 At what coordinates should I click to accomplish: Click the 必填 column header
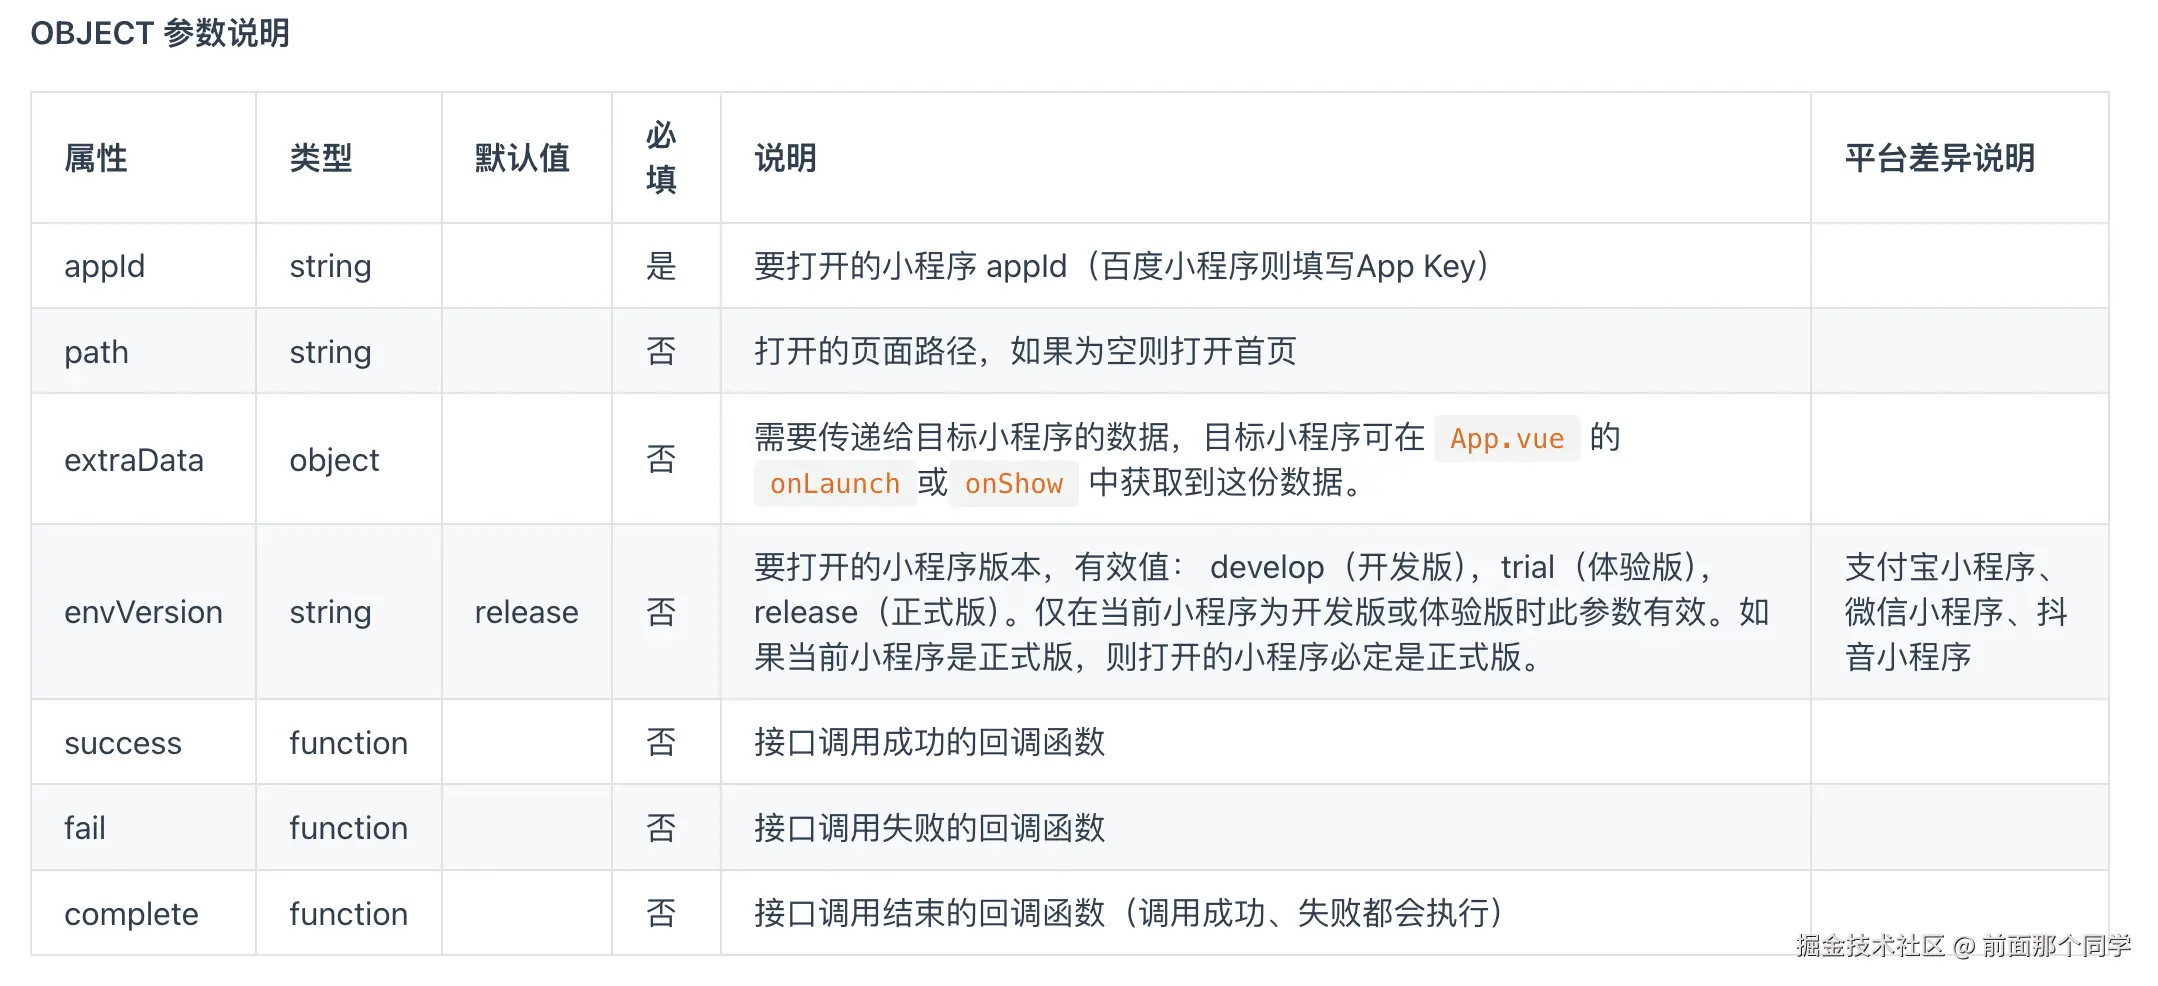pyautogui.click(x=661, y=158)
